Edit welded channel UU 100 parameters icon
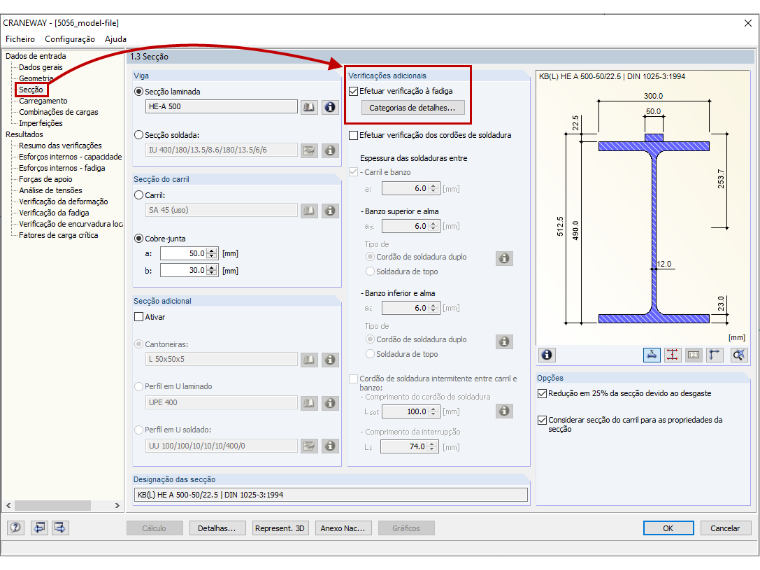 click(309, 446)
